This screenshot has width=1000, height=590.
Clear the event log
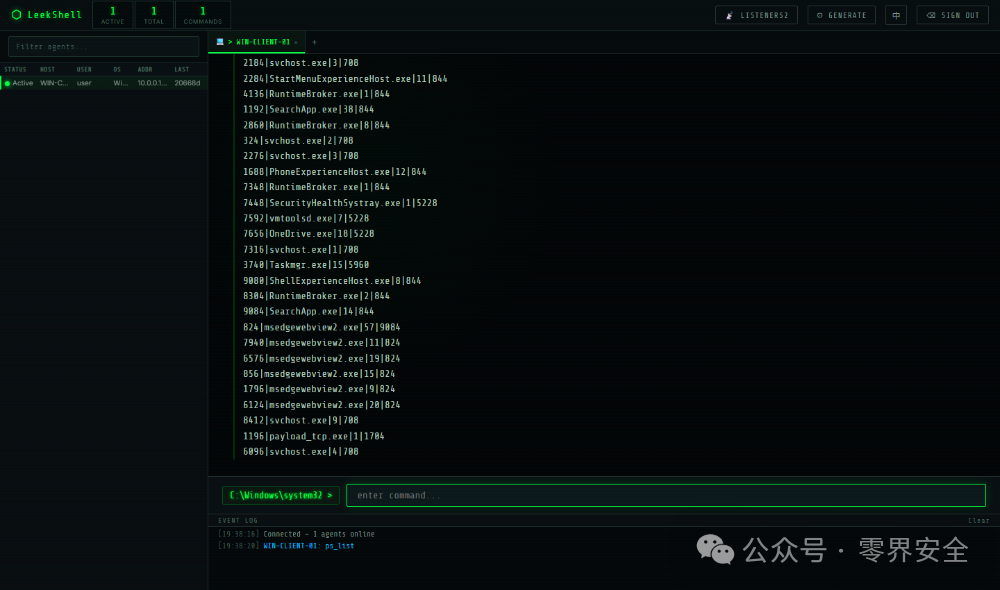point(978,520)
